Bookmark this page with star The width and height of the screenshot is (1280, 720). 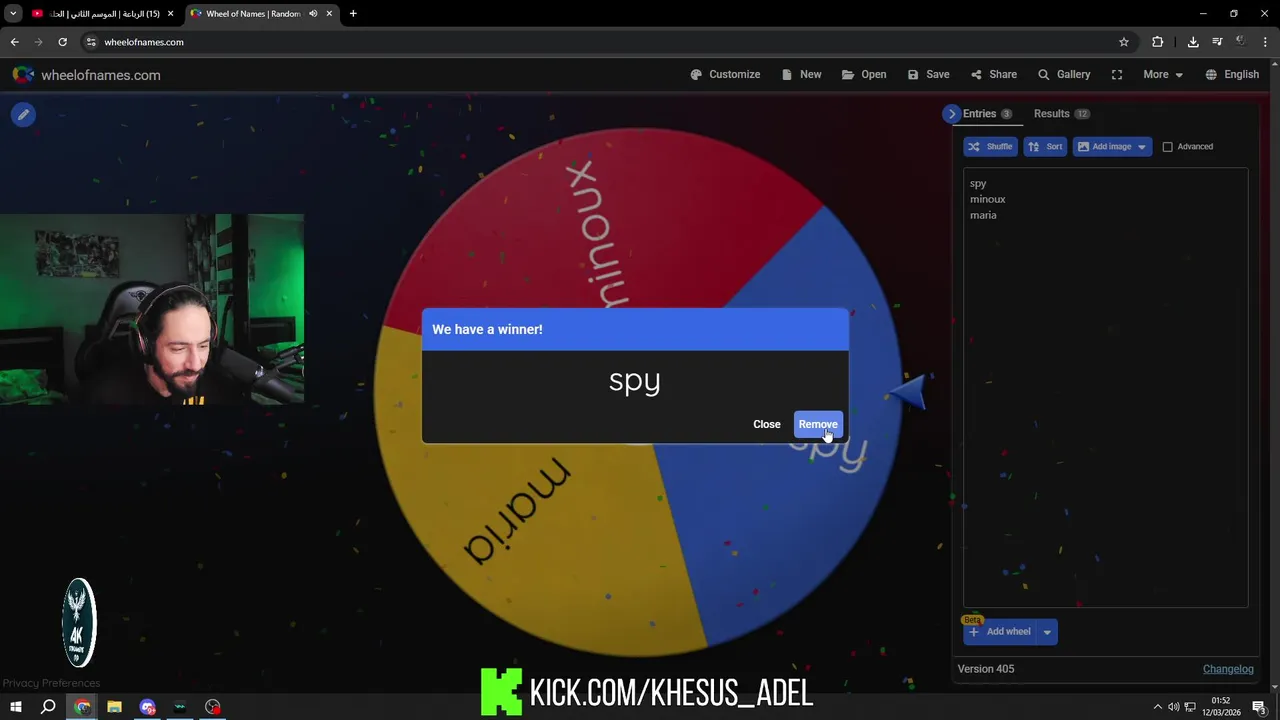pyautogui.click(x=1124, y=42)
